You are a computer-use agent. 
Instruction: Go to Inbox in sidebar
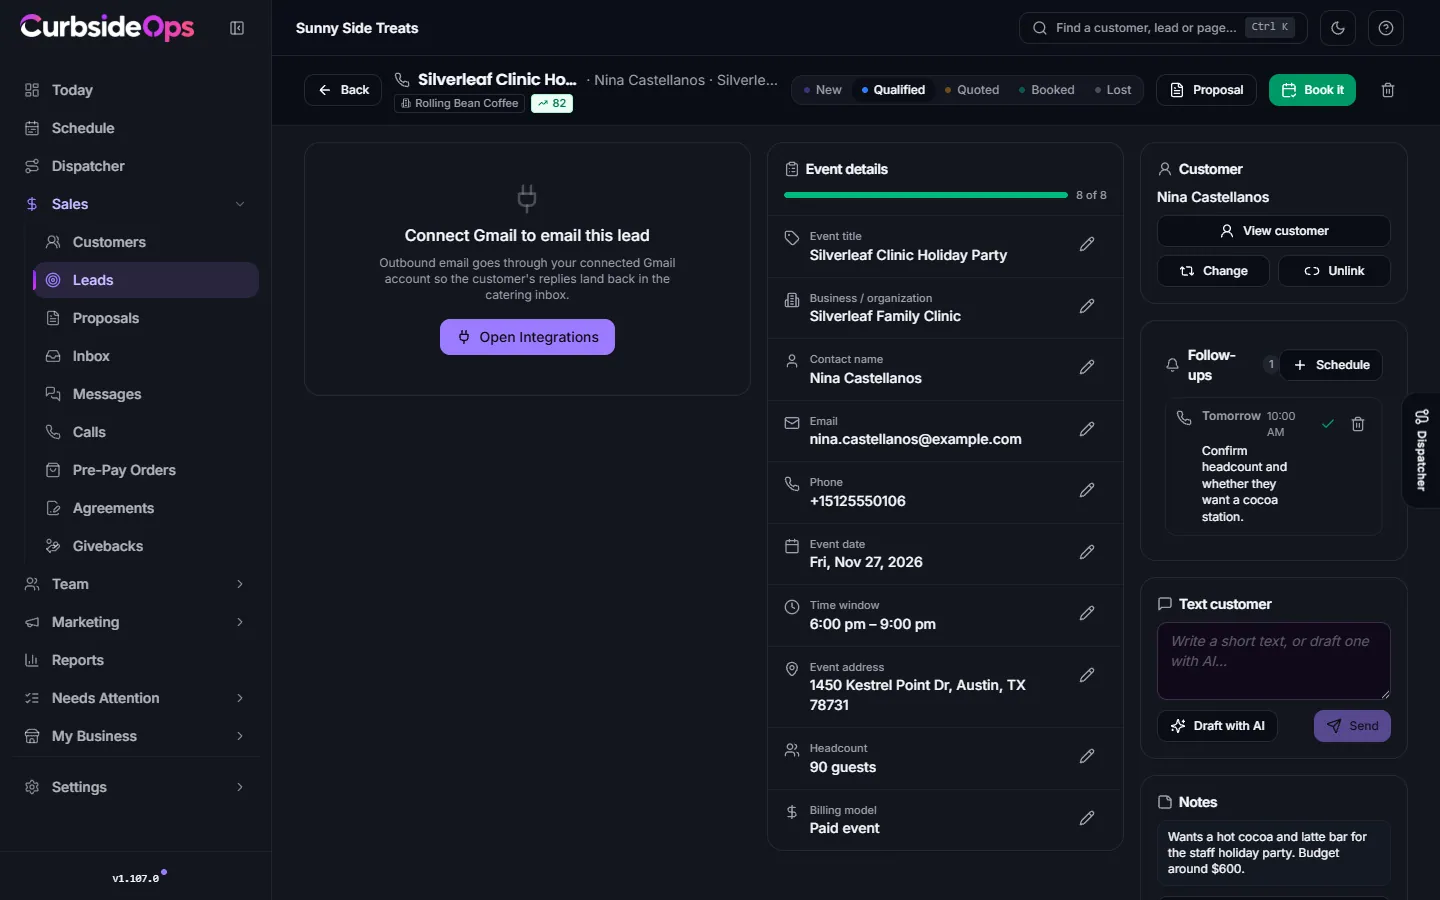pyautogui.click(x=146, y=356)
